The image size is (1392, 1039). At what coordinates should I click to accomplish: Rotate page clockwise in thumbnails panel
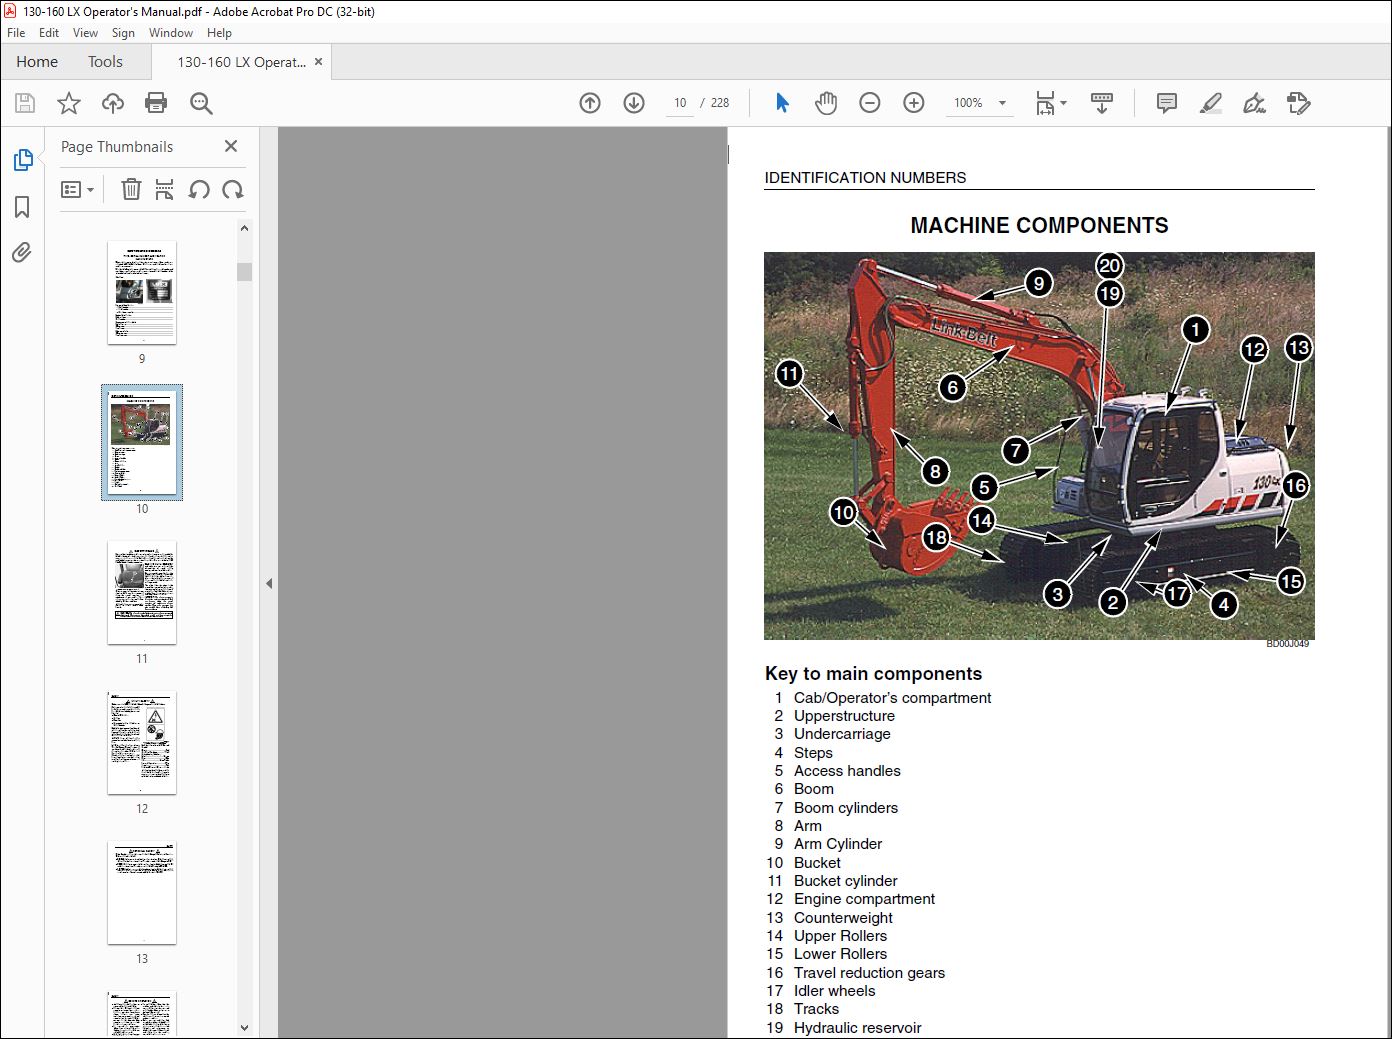233,189
